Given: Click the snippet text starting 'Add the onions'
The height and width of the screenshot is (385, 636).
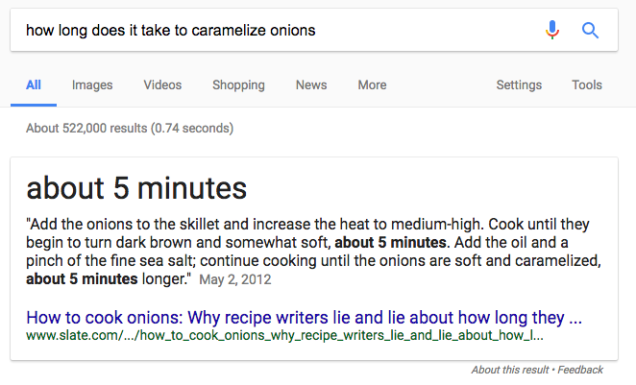Looking at the screenshot, I should click(x=314, y=251).
